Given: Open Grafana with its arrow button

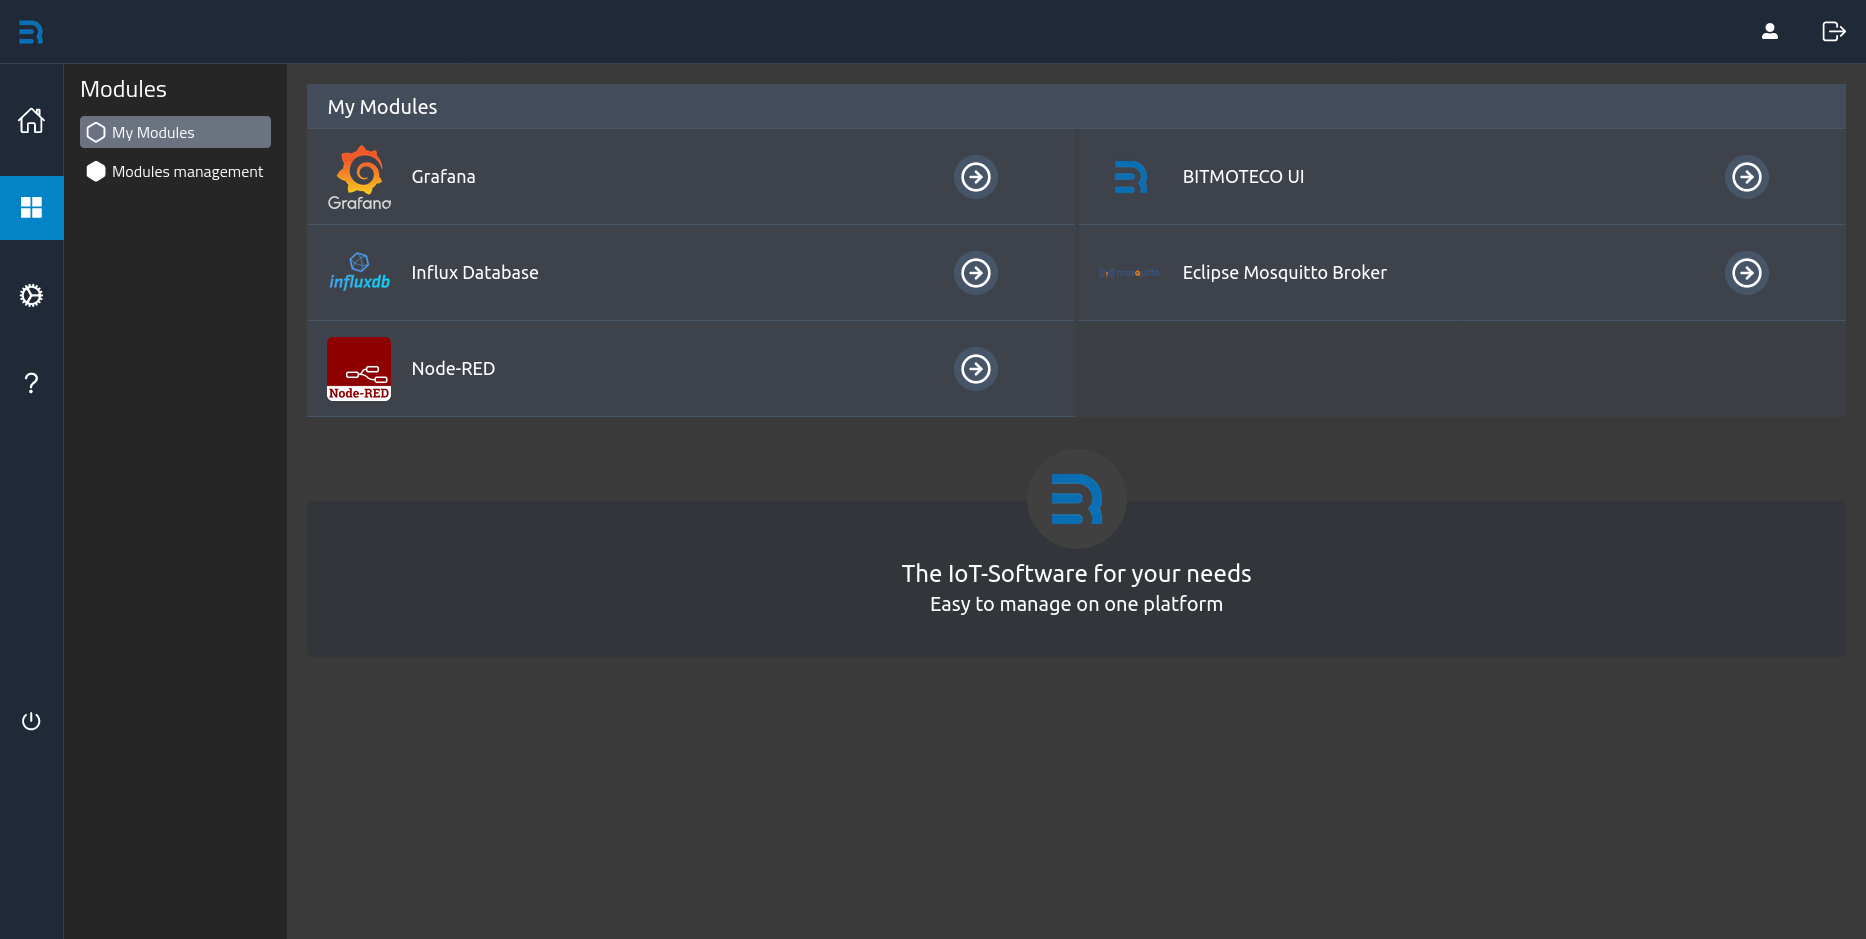Looking at the screenshot, I should pyautogui.click(x=976, y=177).
